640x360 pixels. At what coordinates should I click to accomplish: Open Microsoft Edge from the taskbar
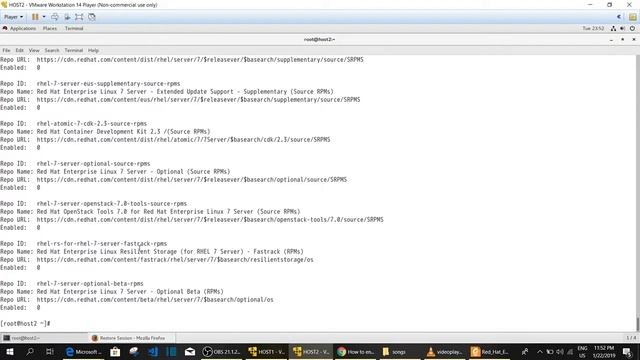tap(84, 351)
